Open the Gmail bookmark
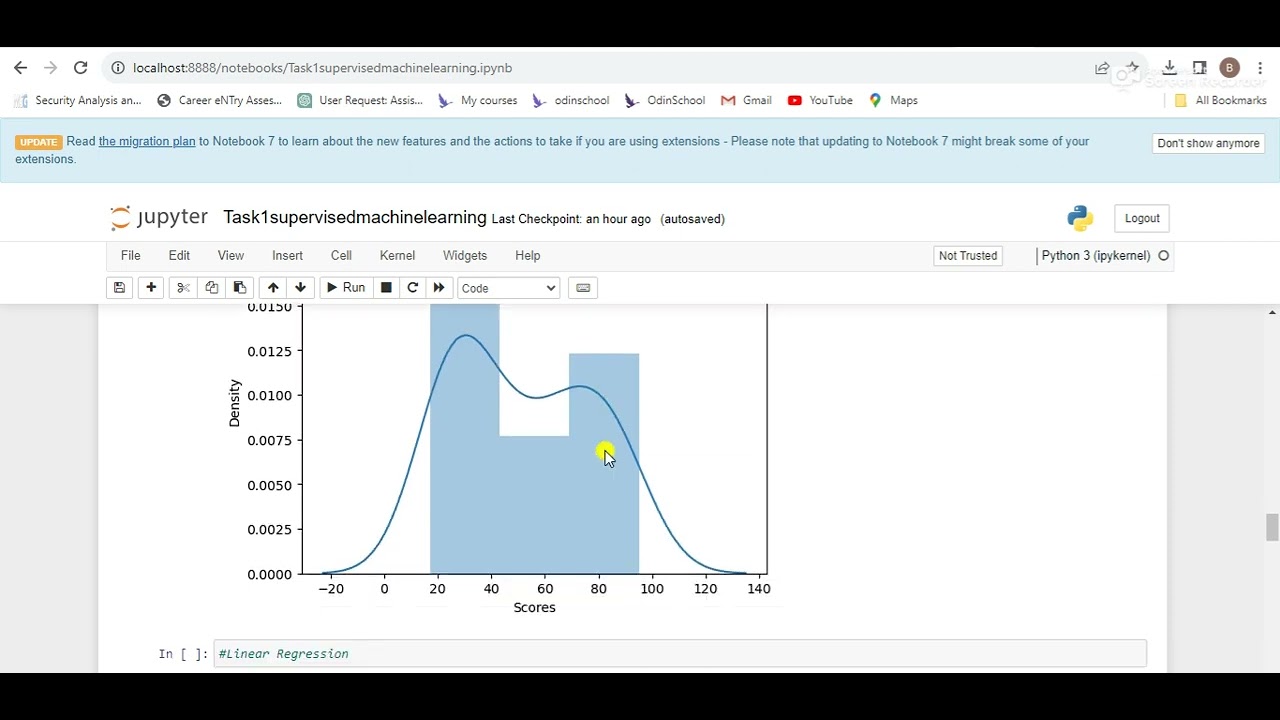 pyautogui.click(x=746, y=100)
